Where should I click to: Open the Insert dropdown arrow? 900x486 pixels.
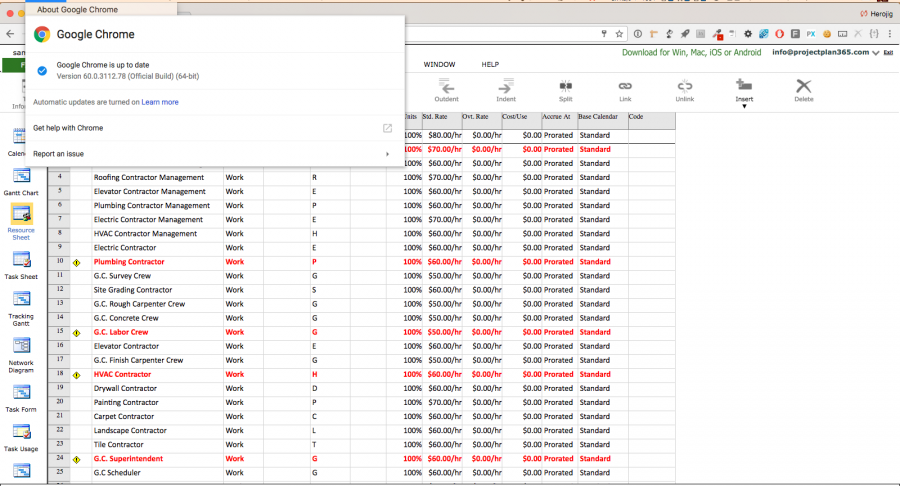click(744, 106)
